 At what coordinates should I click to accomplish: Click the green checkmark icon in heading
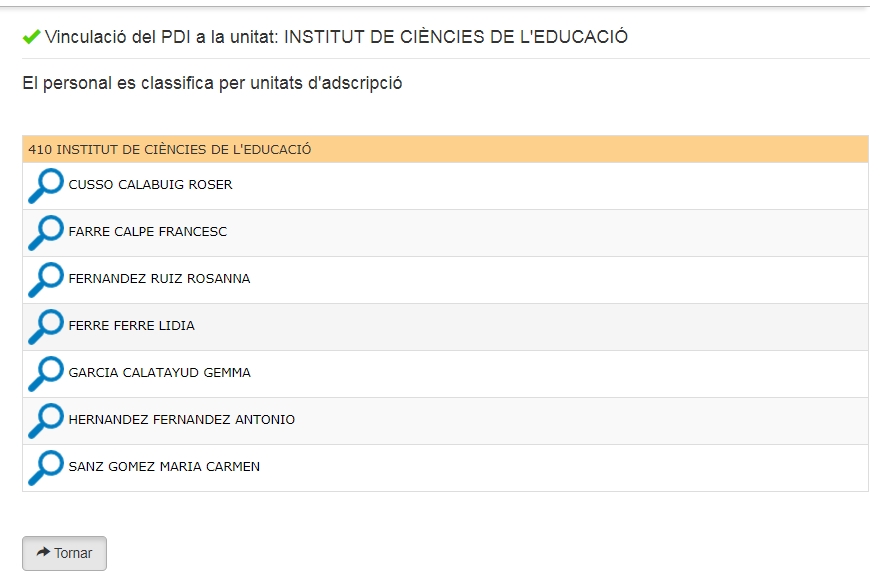click(x=31, y=37)
